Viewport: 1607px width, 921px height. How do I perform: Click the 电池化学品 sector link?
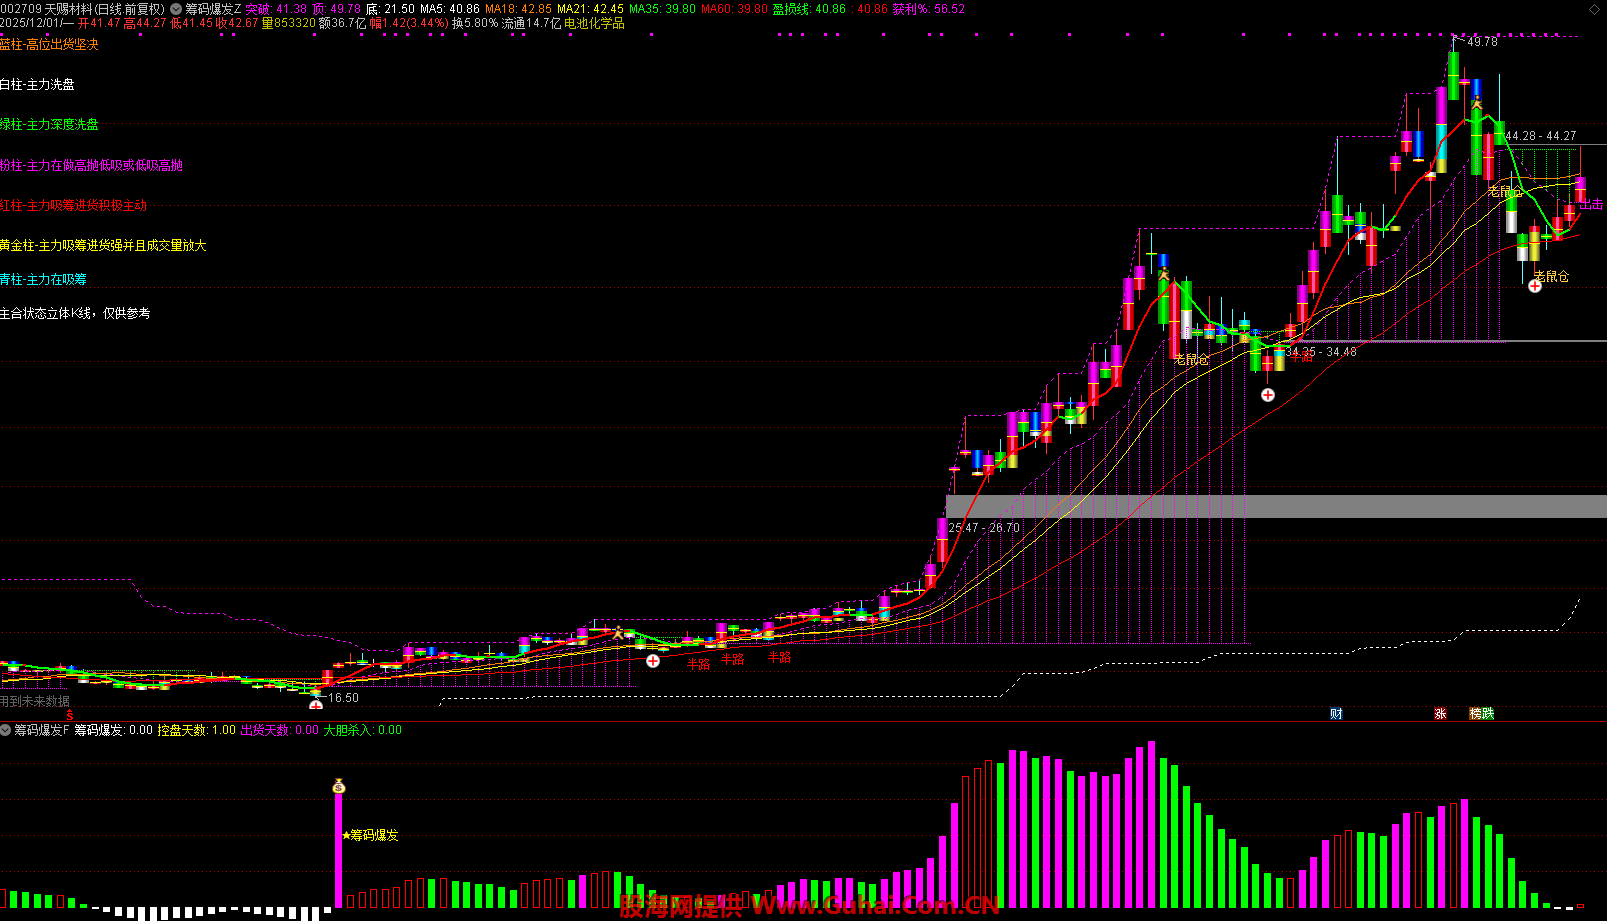tap(594, 23)
